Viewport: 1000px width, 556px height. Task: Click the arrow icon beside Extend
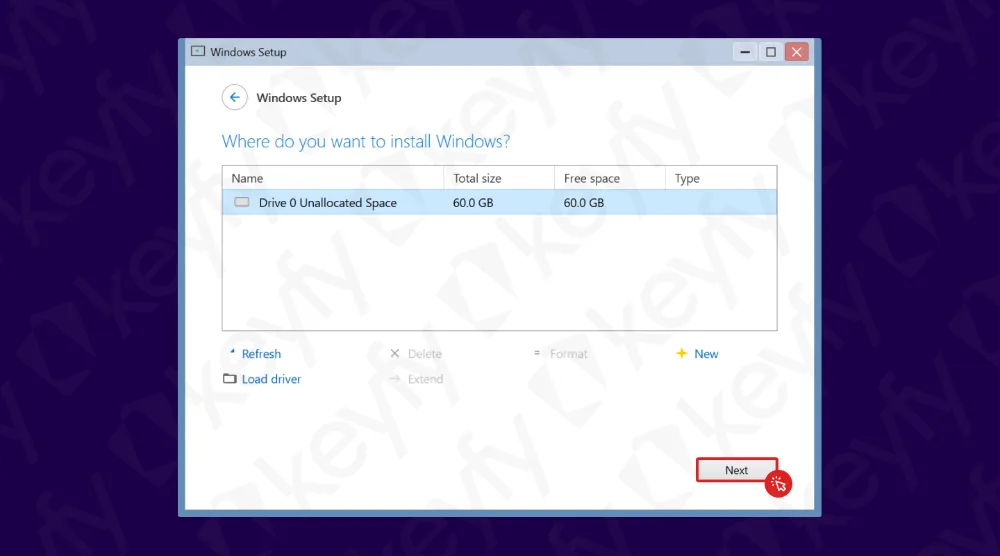point(395,379)
